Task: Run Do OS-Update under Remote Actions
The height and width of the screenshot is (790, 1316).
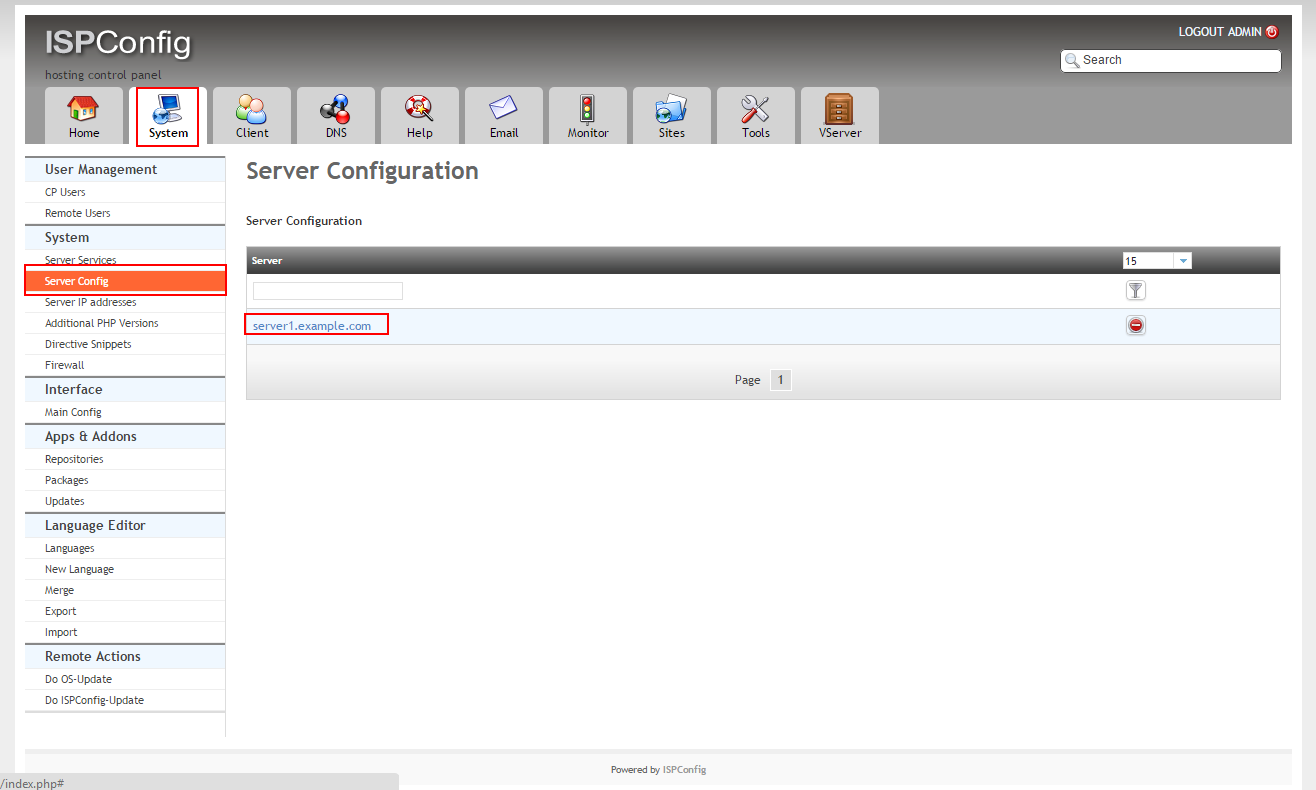Action: [x=125, y=679]
